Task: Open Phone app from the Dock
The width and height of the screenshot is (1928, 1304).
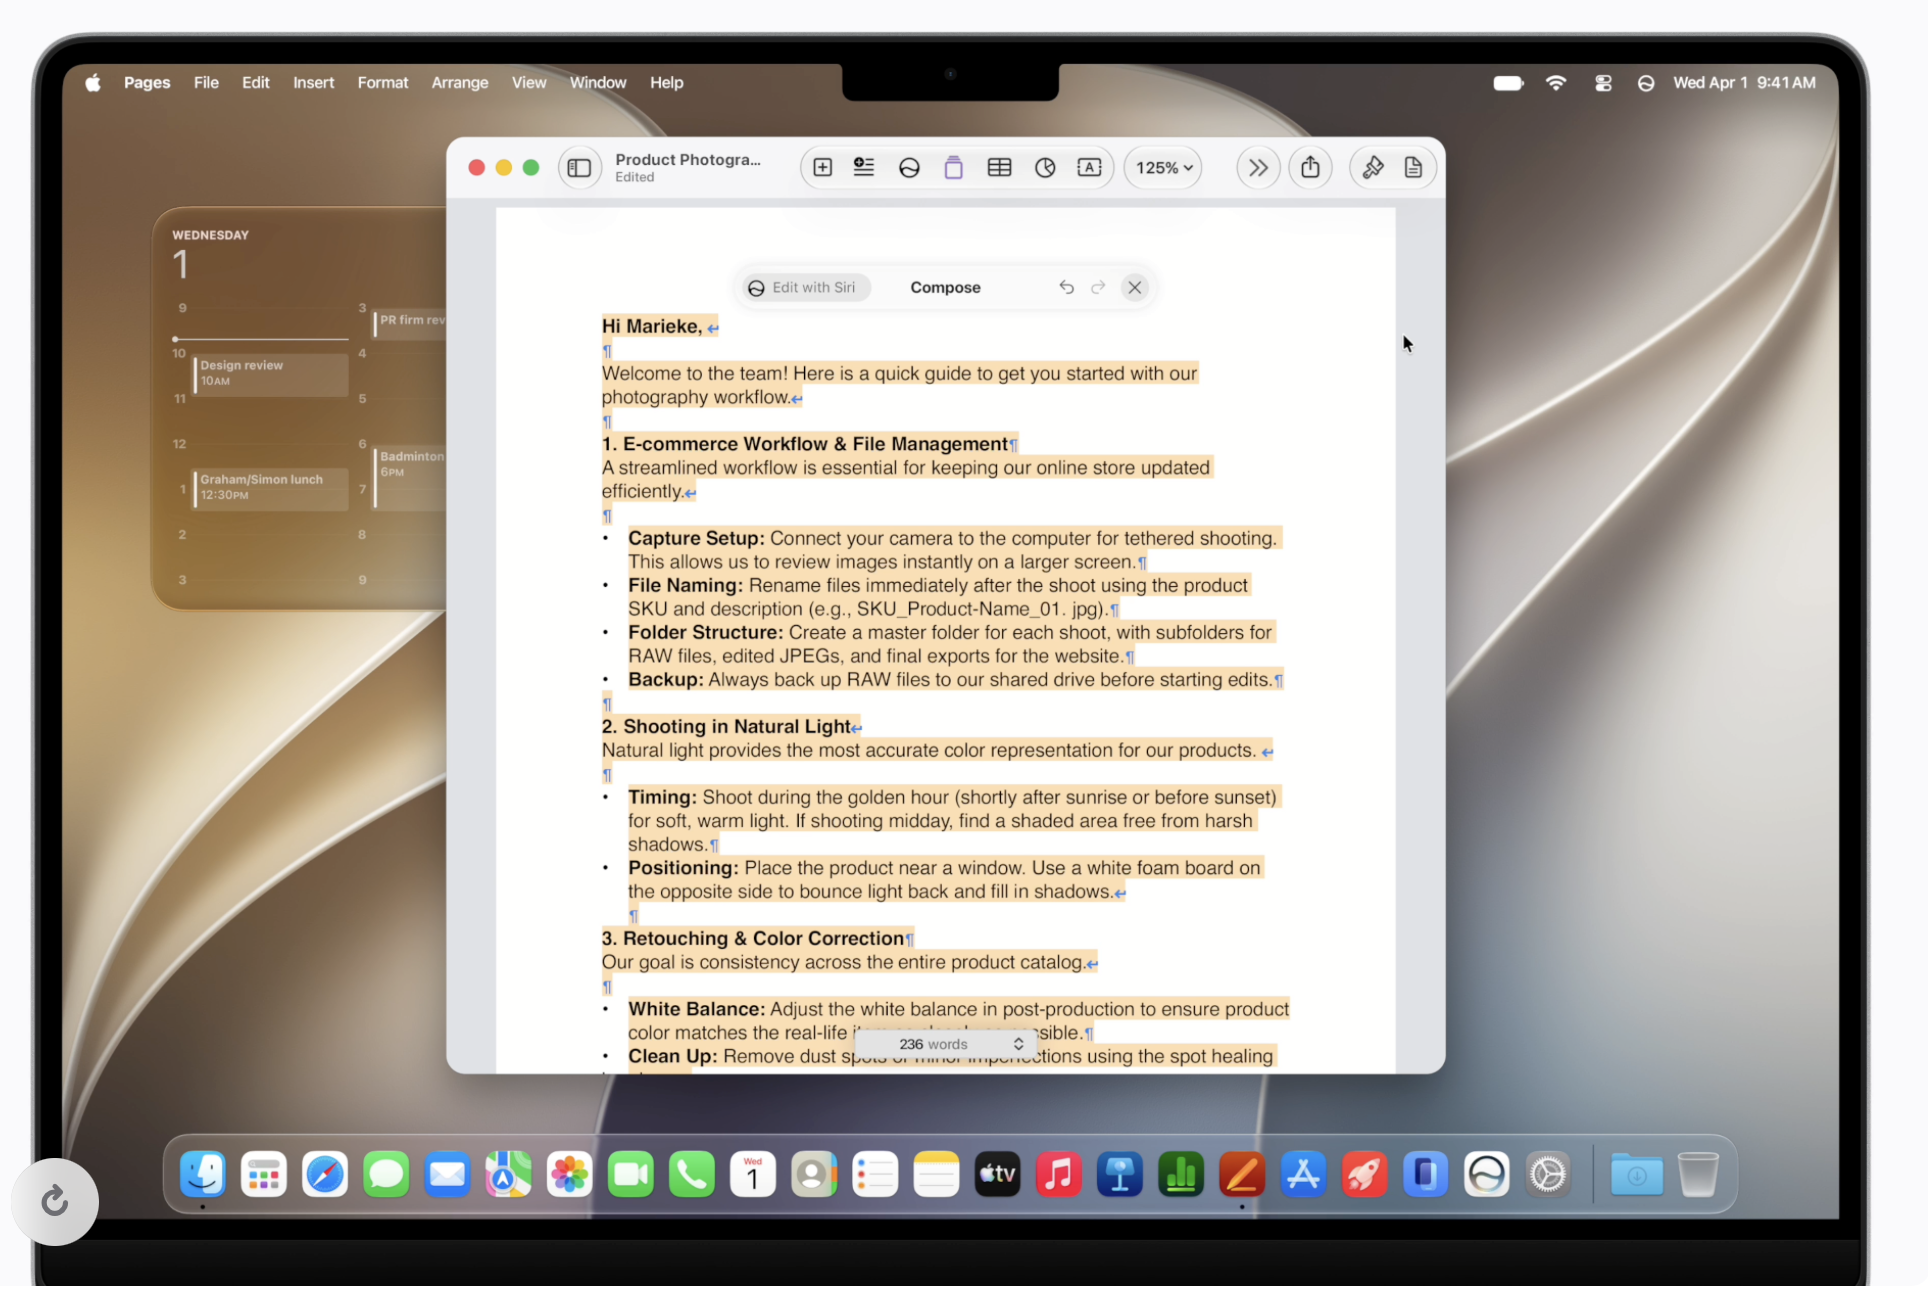Action: 692,1174
